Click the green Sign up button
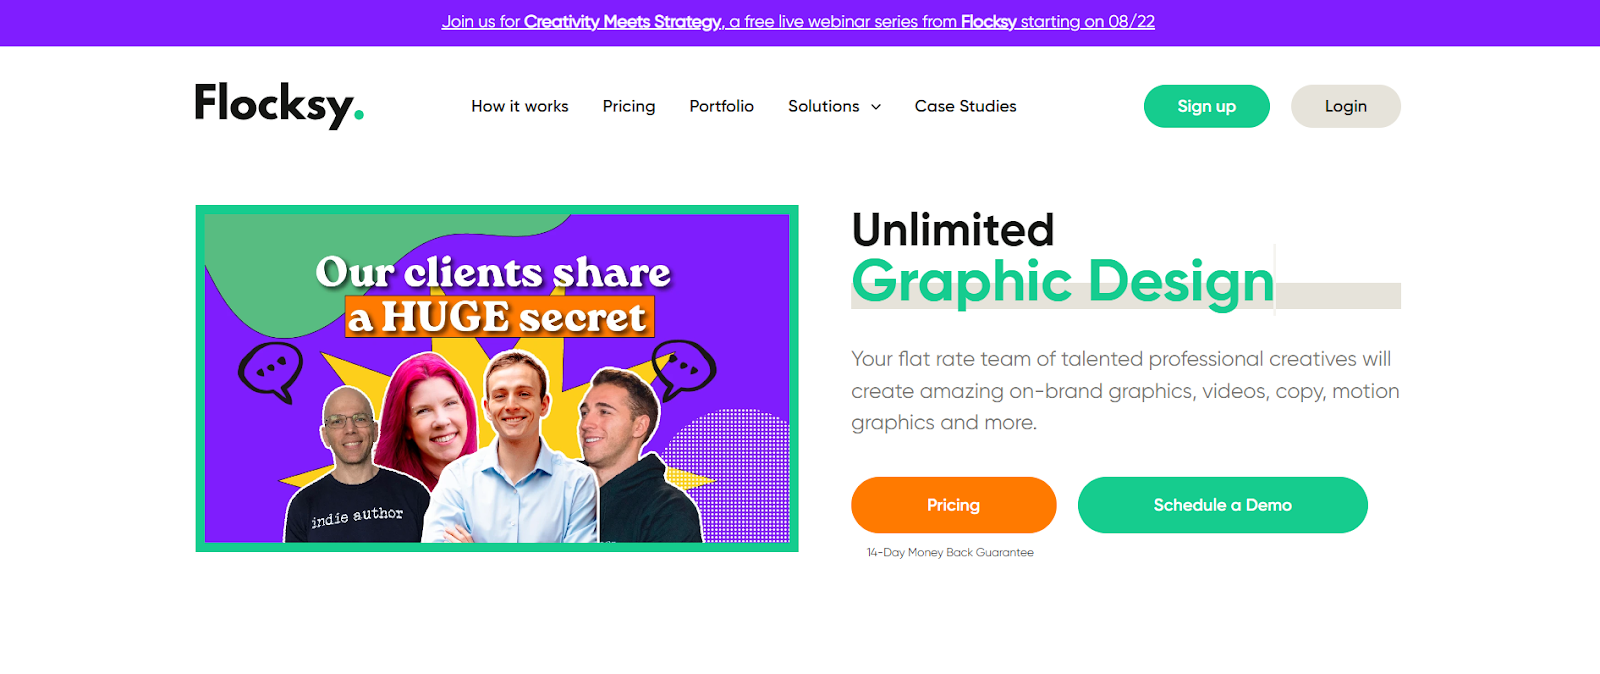This screenshot has width=1600, height=674. tap(1207, 106)
